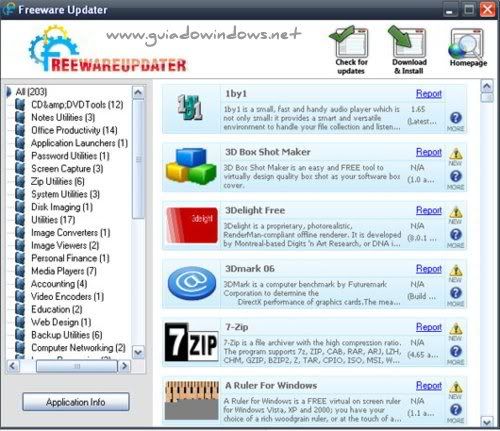Open MORE info for 3Delight Free
The width and height of the screenshot is (500, 431).
click(x=456, y=238)
